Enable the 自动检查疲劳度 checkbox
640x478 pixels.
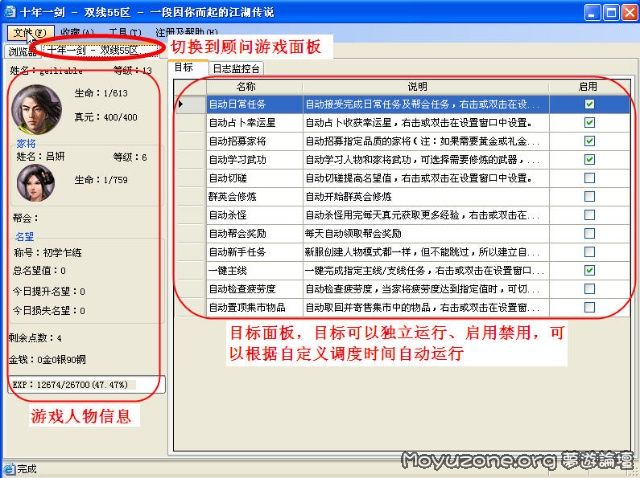(x=589, y=289)
